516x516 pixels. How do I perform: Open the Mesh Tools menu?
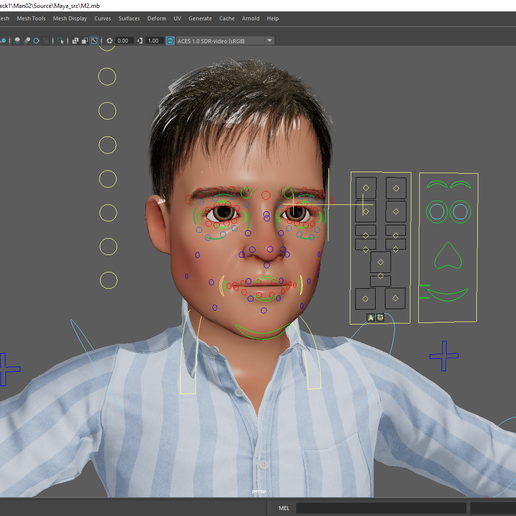coord(31,19)
